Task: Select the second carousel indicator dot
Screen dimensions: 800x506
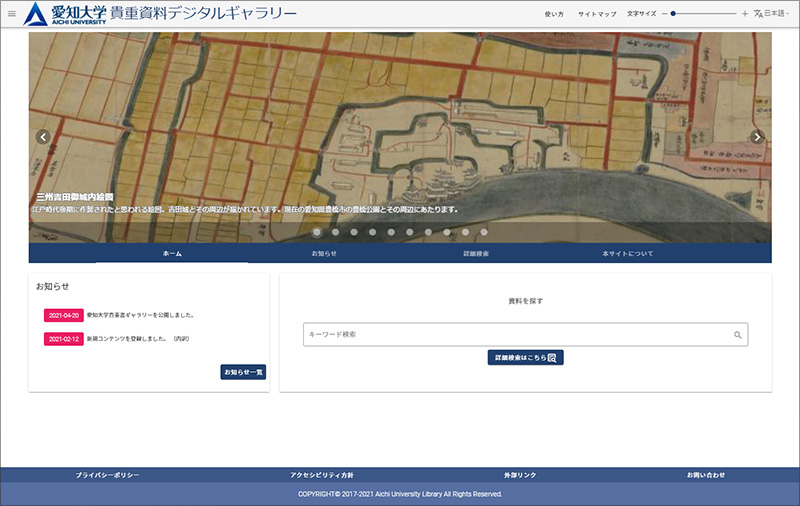Action: pos(335,232)
